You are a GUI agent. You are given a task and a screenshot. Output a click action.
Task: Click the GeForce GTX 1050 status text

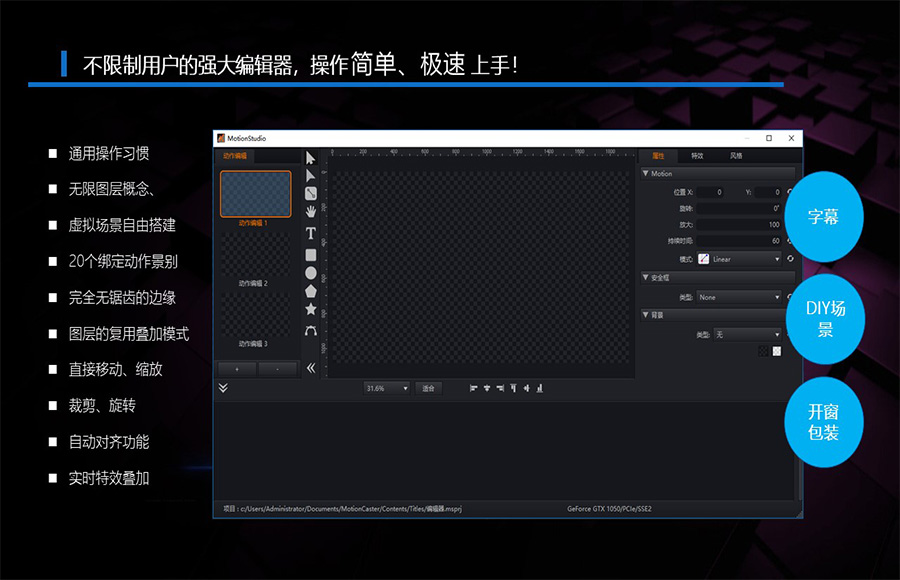click(x=609, y=509)
